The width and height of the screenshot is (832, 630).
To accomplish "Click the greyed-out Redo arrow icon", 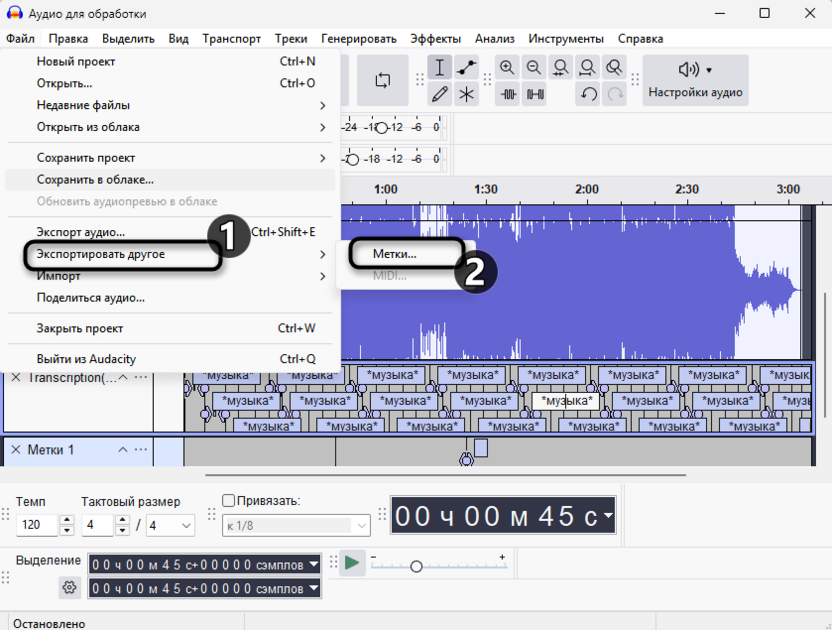I will tap(614, 94).
